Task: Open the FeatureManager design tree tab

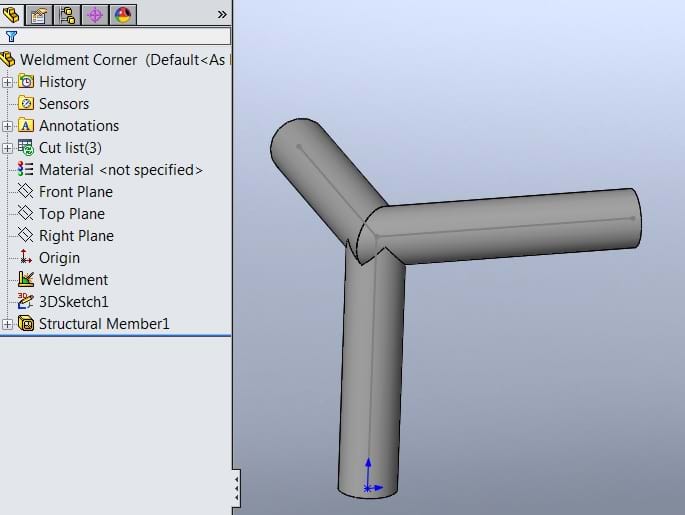Action: pos(13,14)
